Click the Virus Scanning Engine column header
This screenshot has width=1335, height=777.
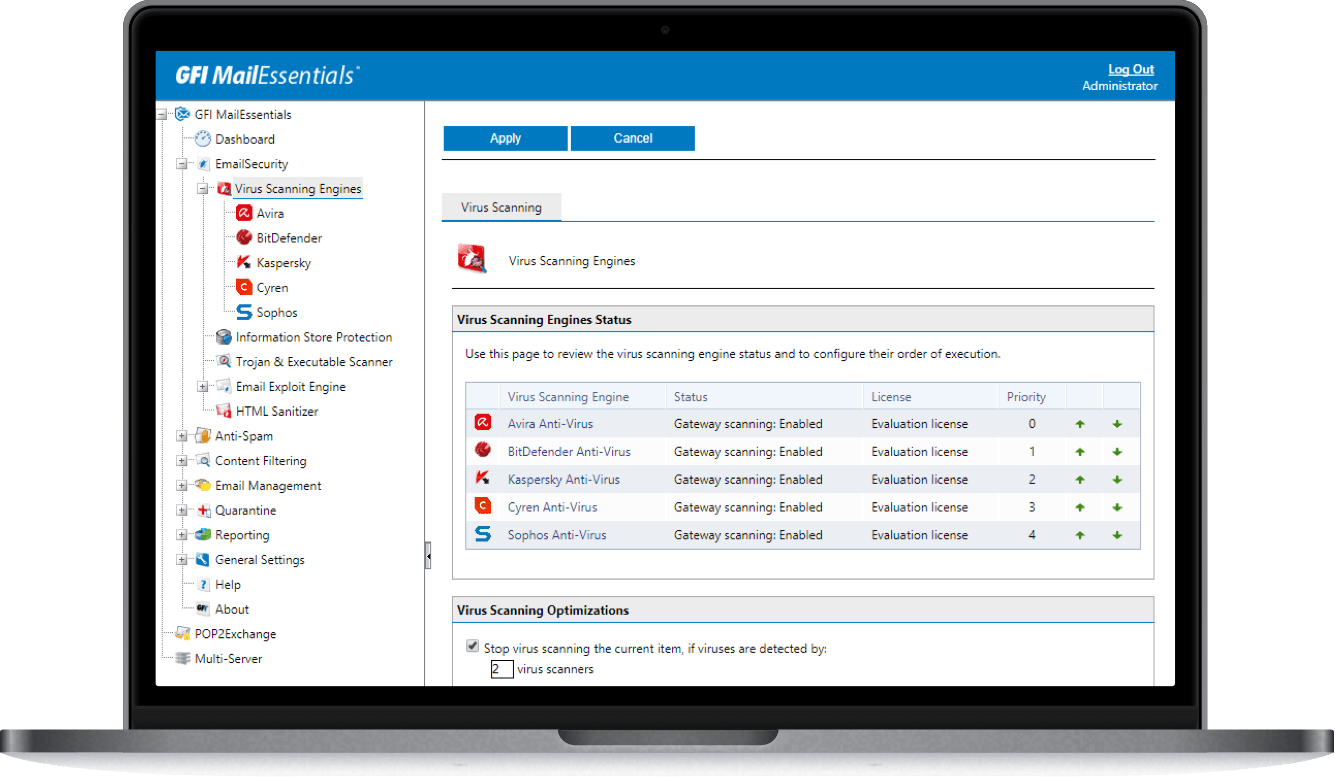tap(568, 397)
